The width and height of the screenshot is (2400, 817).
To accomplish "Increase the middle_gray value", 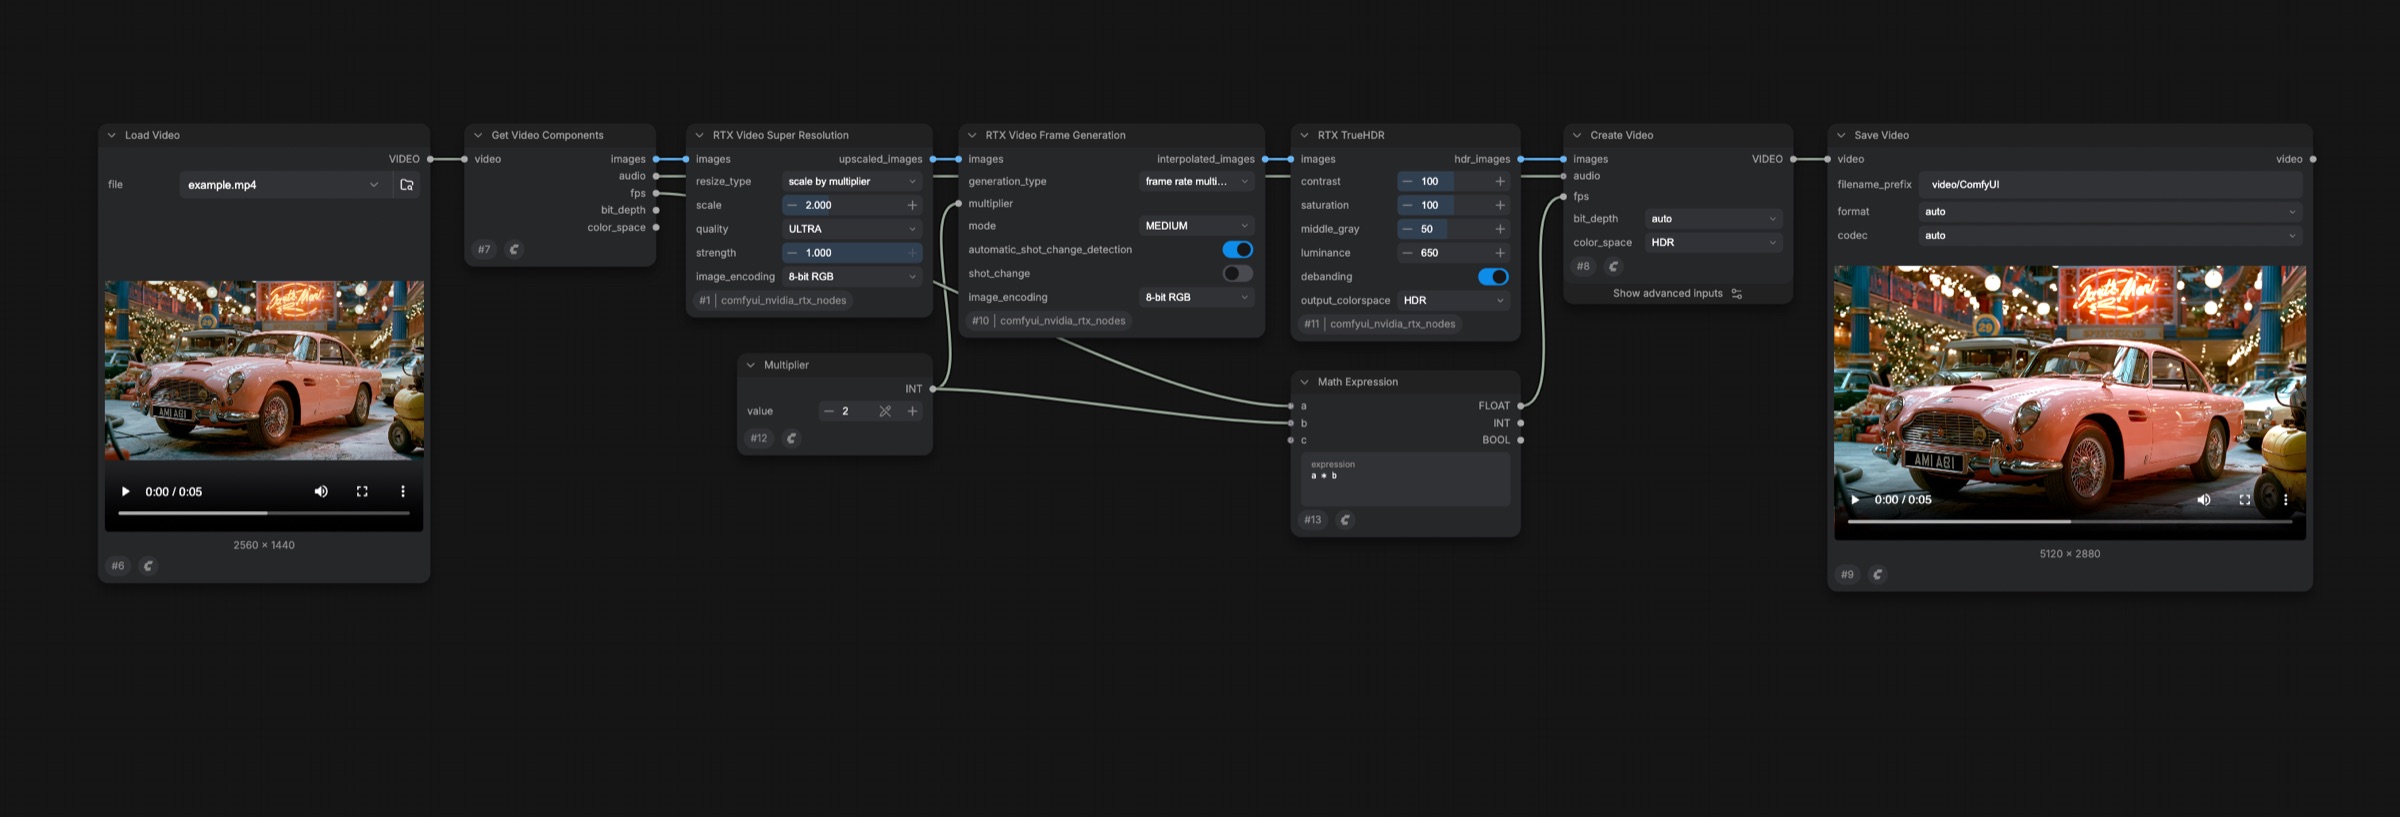I will click(x=1500, y=229).
